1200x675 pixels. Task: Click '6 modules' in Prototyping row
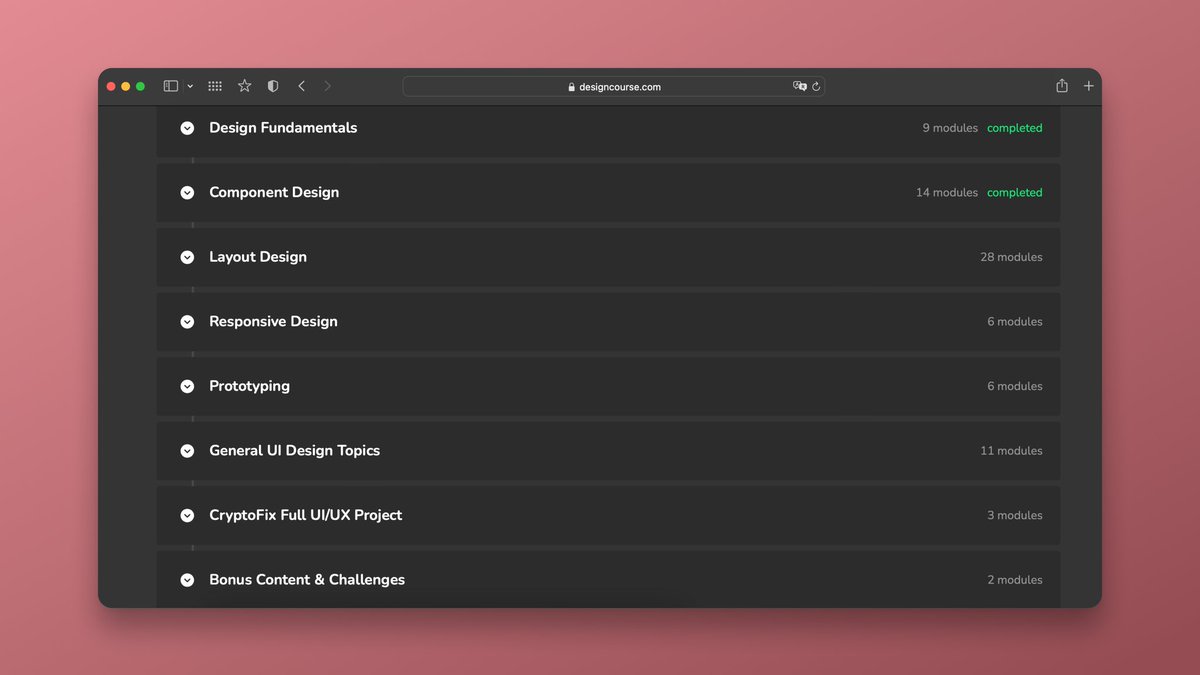coord(1015,386)
